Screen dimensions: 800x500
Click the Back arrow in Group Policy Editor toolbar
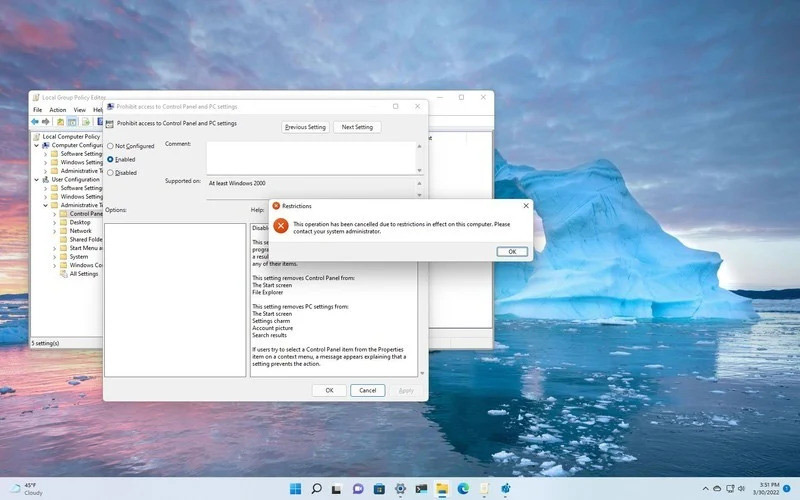click(x=35, y=122)
